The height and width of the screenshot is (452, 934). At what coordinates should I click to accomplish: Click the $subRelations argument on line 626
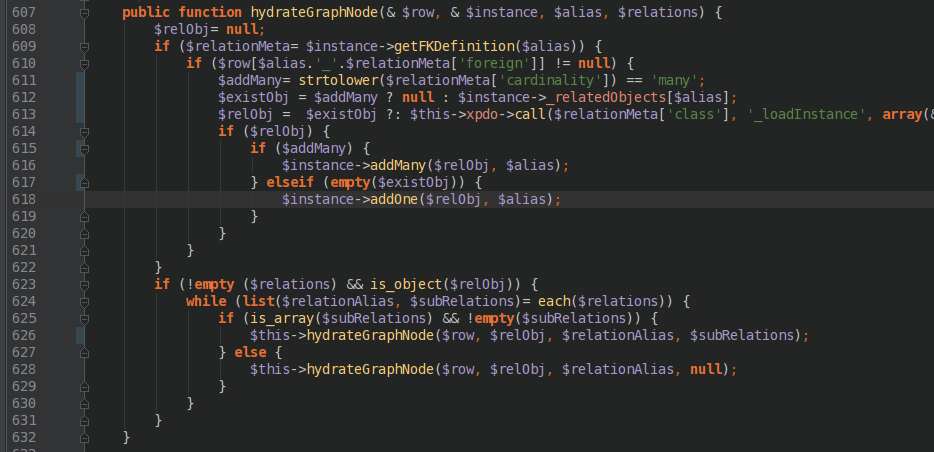742,335
